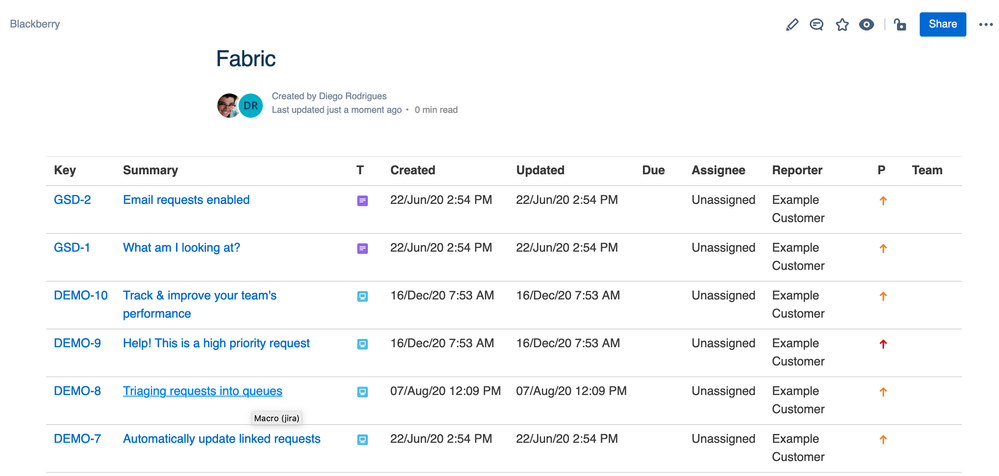Click blue issue type icon for DEMO-9
The height and width of the screenshot is (476, 999).
pyautogui.click(x=363, y=344)
